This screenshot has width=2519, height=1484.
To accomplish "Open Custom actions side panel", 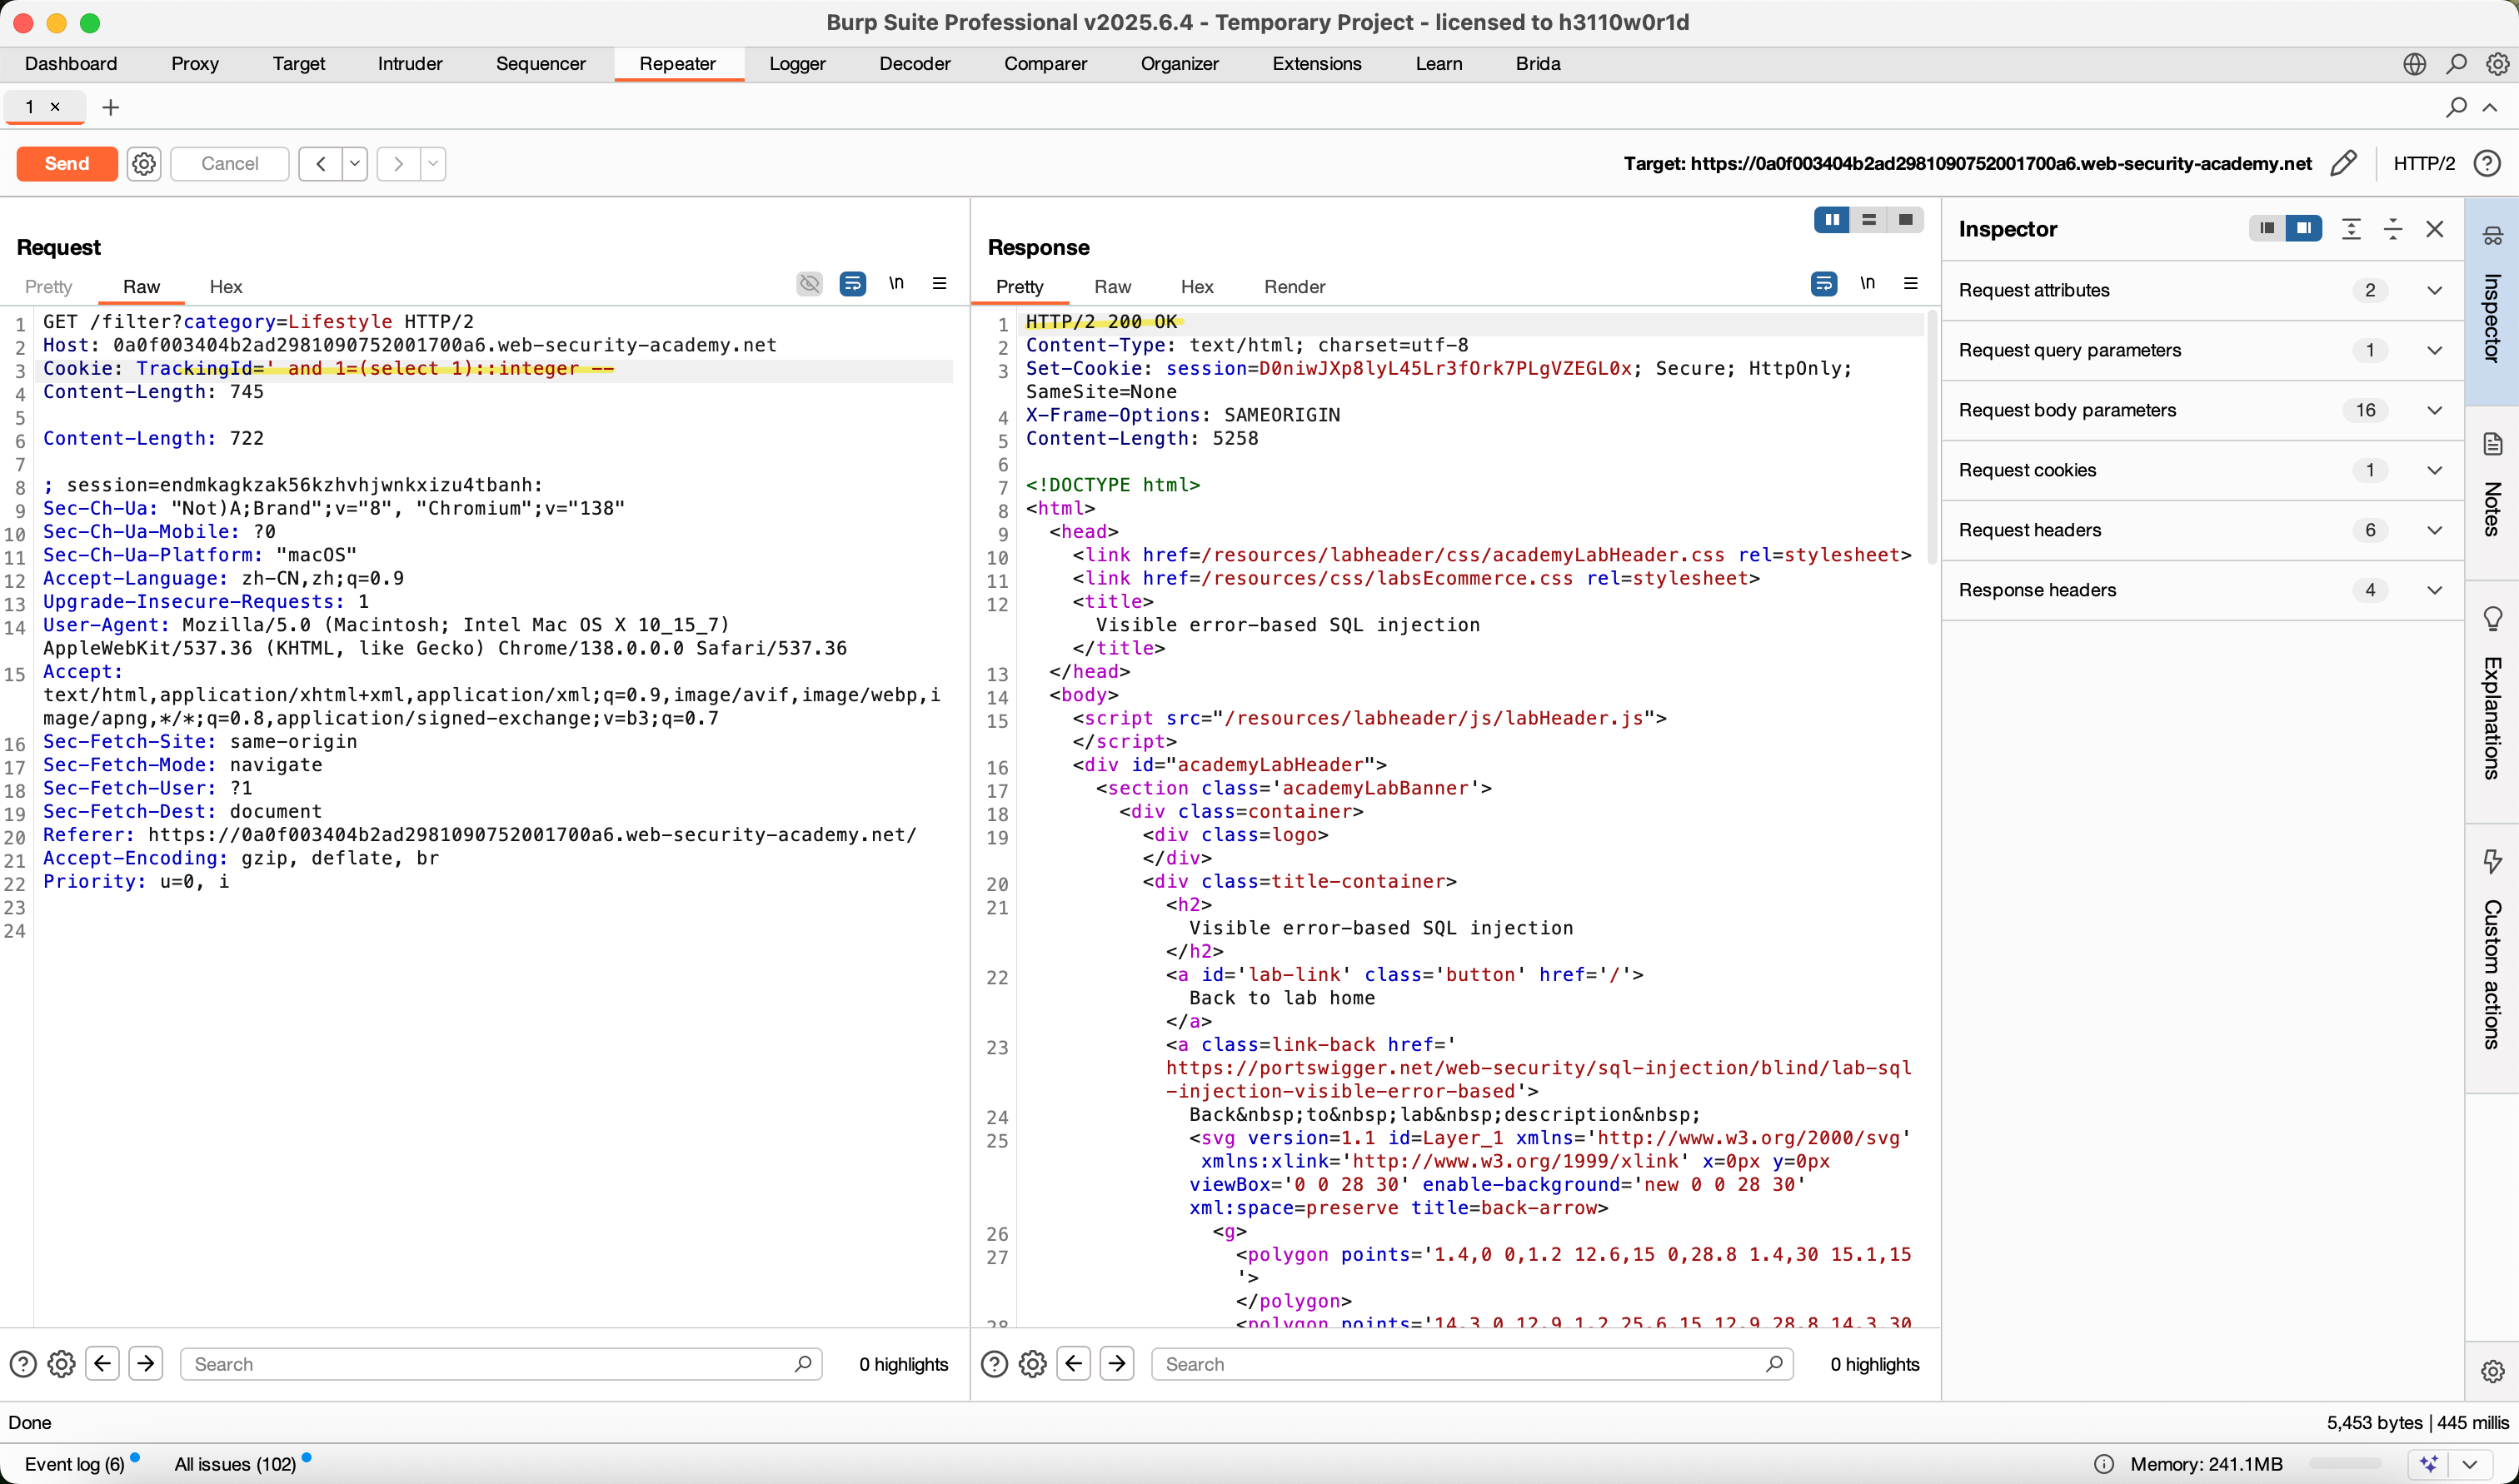I will click(x=2492, y=958).
